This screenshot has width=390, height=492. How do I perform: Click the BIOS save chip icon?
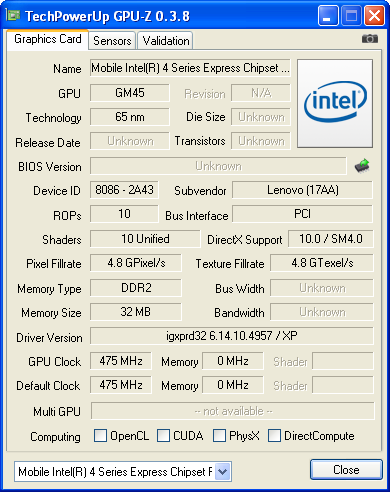coord(362,165)
